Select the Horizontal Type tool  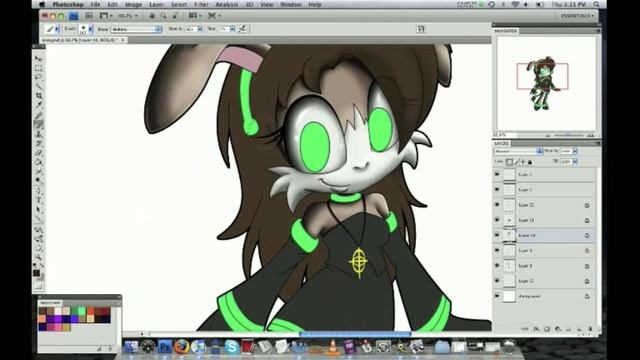coord(38,200)
